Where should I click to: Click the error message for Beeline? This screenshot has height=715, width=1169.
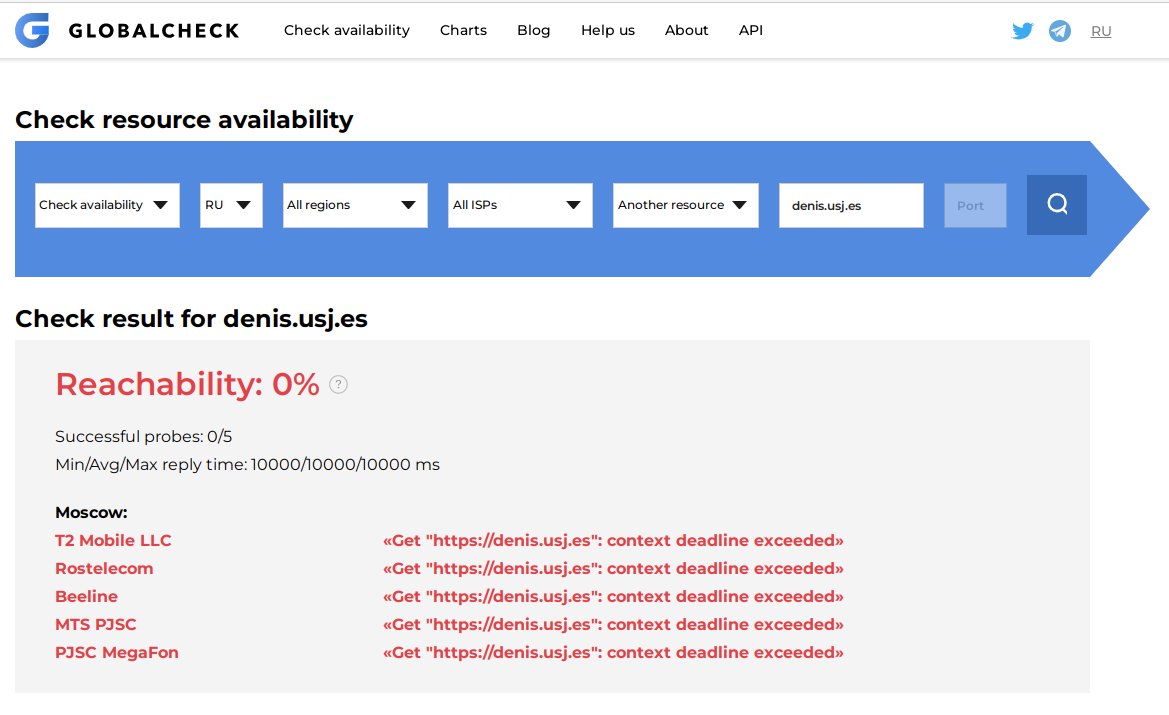pos(613,596)
